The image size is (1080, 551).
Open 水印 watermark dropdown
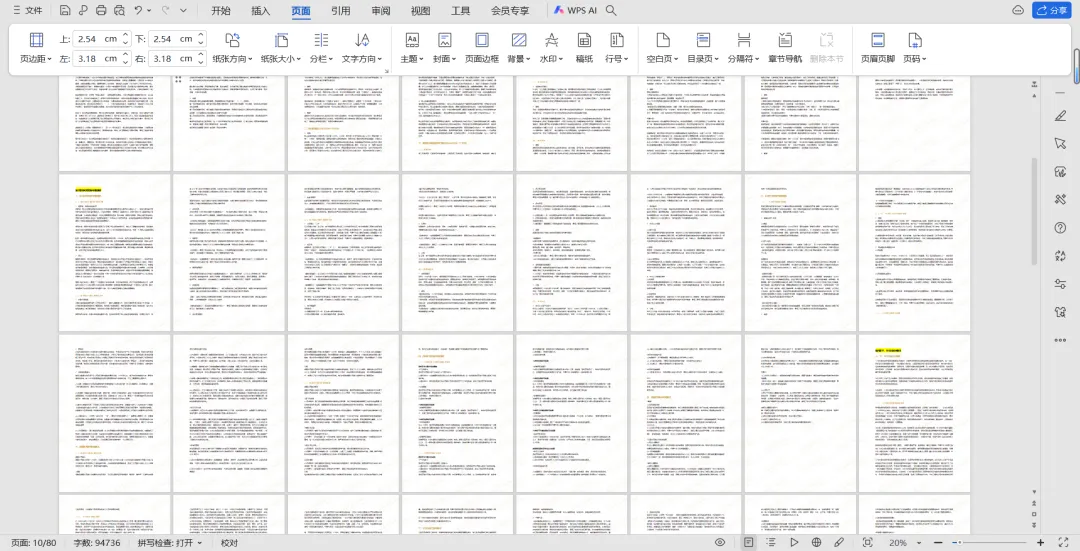point(551,48)
